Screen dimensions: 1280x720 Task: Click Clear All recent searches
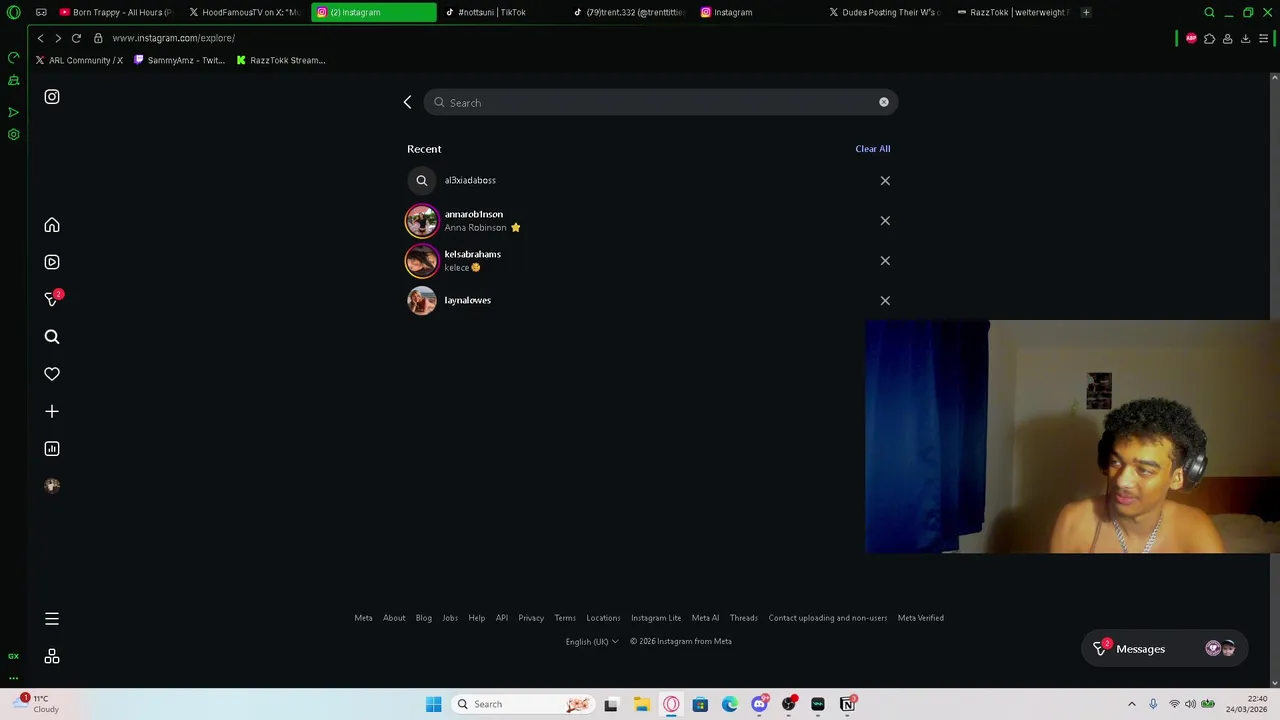point(872,148)
